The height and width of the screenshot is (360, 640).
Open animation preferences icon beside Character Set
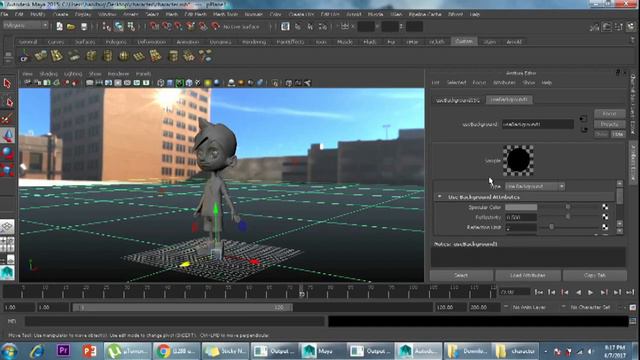click(x=633, y=307)
